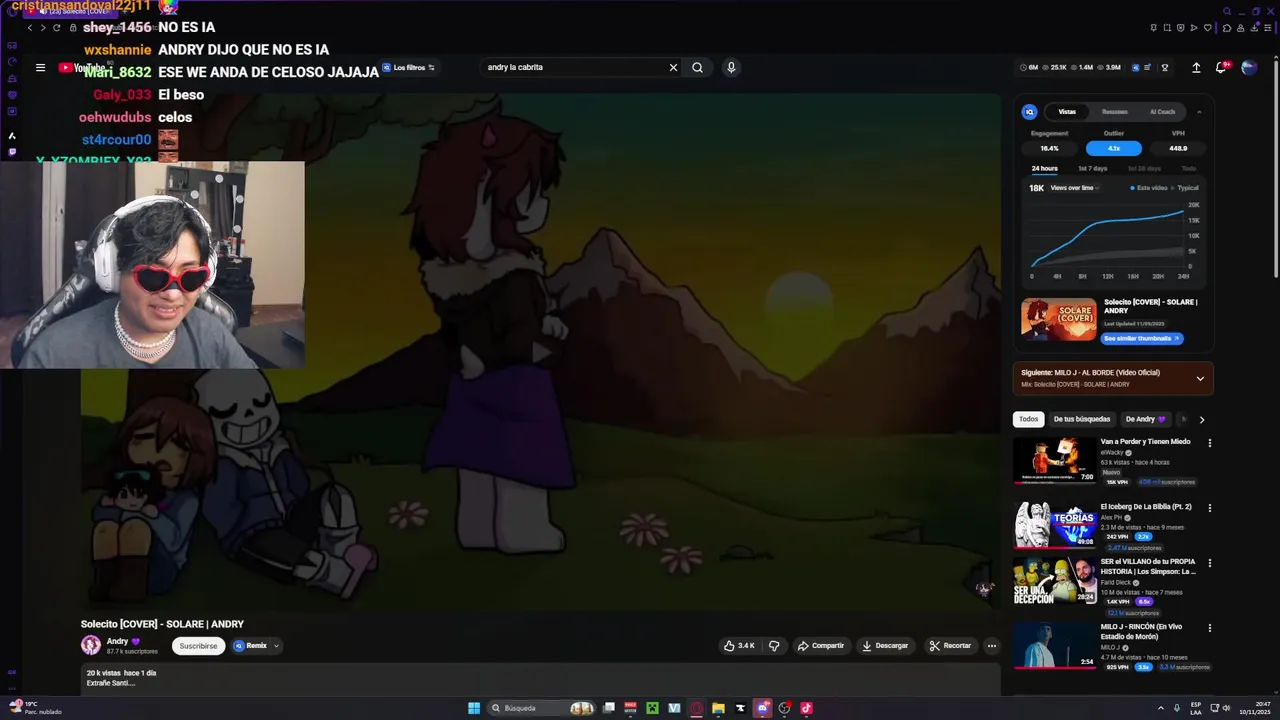This screenshot has width=1280, height=720.
Task: Click the SOLARE COVER thumbnail
Action: click(1059, 320)
